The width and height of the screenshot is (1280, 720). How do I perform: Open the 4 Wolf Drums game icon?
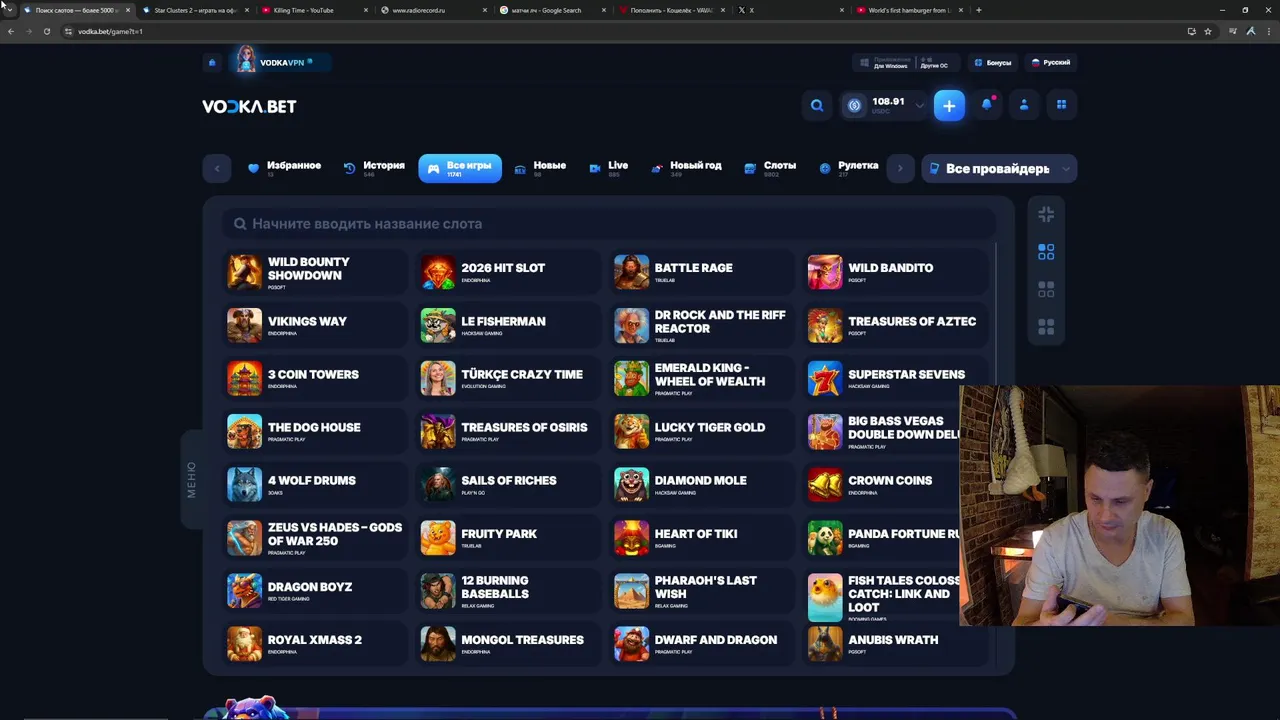pos(244,484)
